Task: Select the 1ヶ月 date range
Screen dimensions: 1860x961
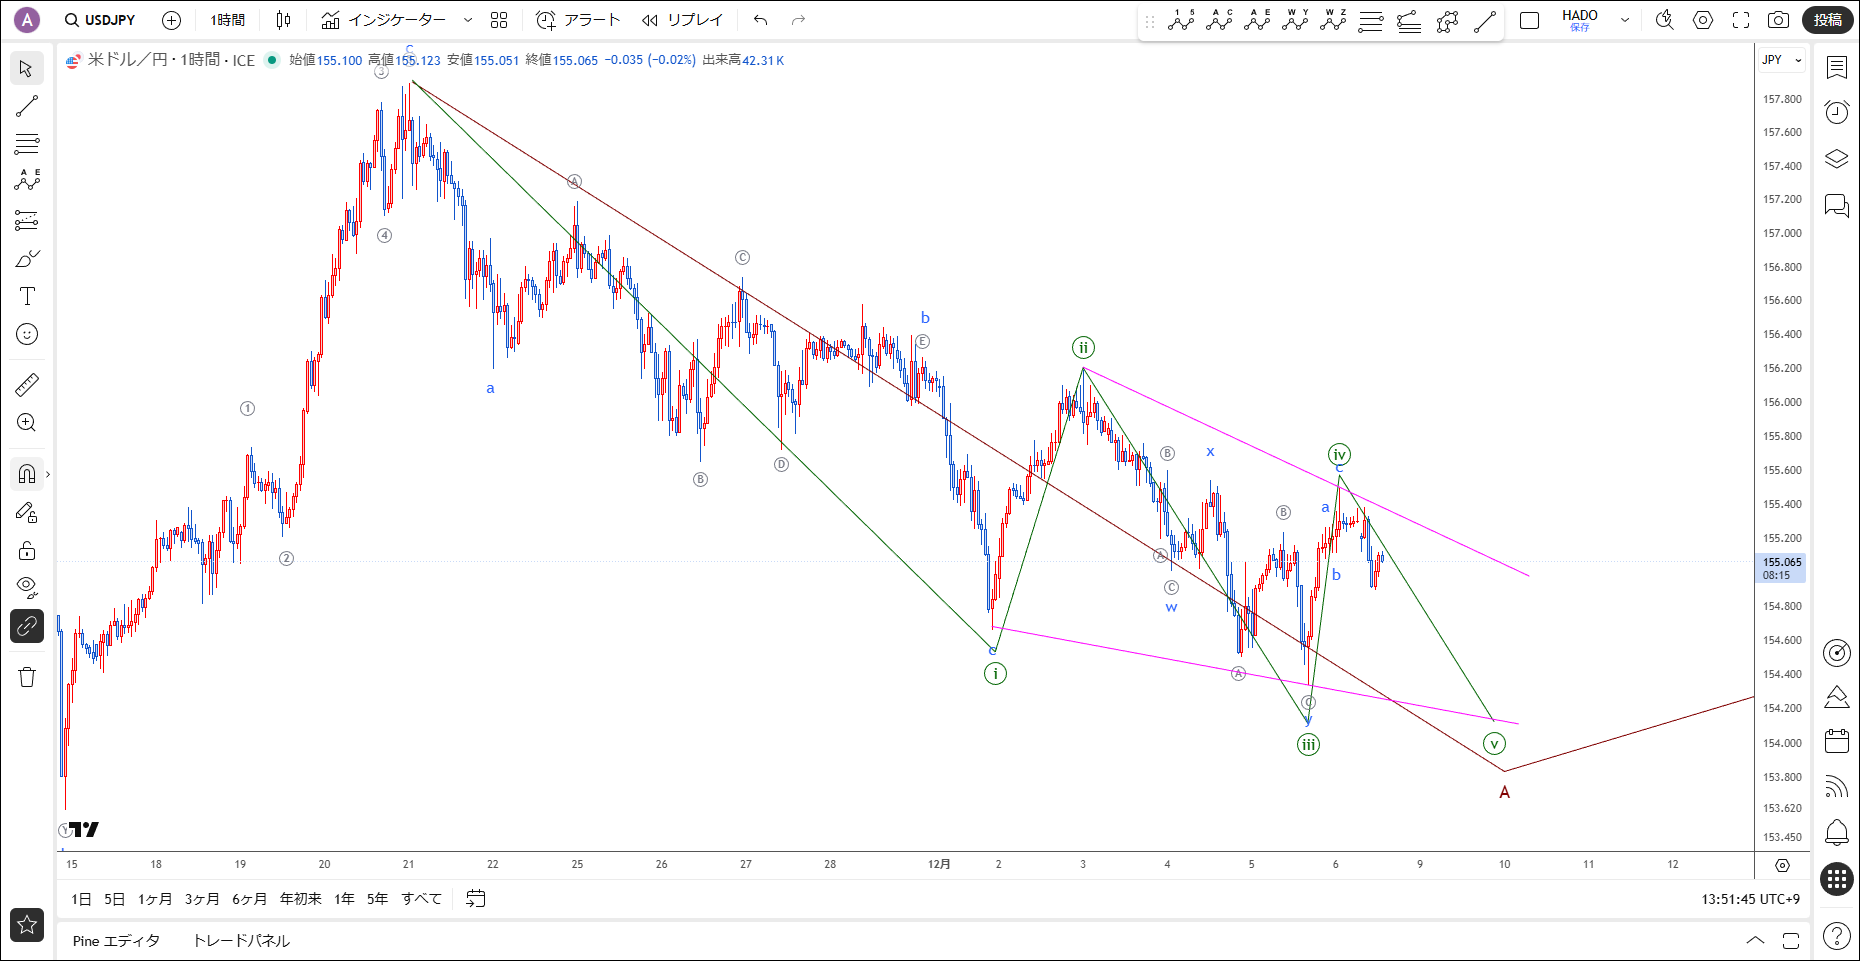Action: point(155,899)
